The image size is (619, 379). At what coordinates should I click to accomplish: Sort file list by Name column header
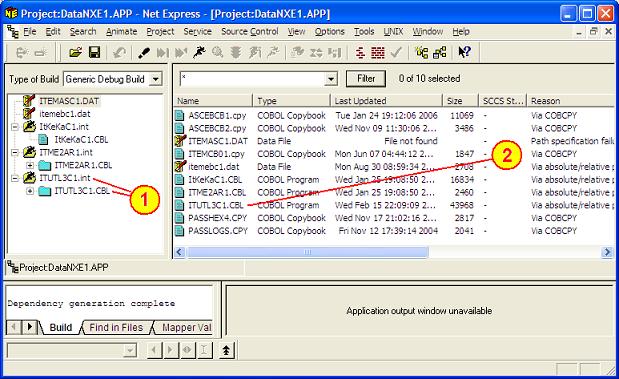pyautogui.click(x=213, y=101)
